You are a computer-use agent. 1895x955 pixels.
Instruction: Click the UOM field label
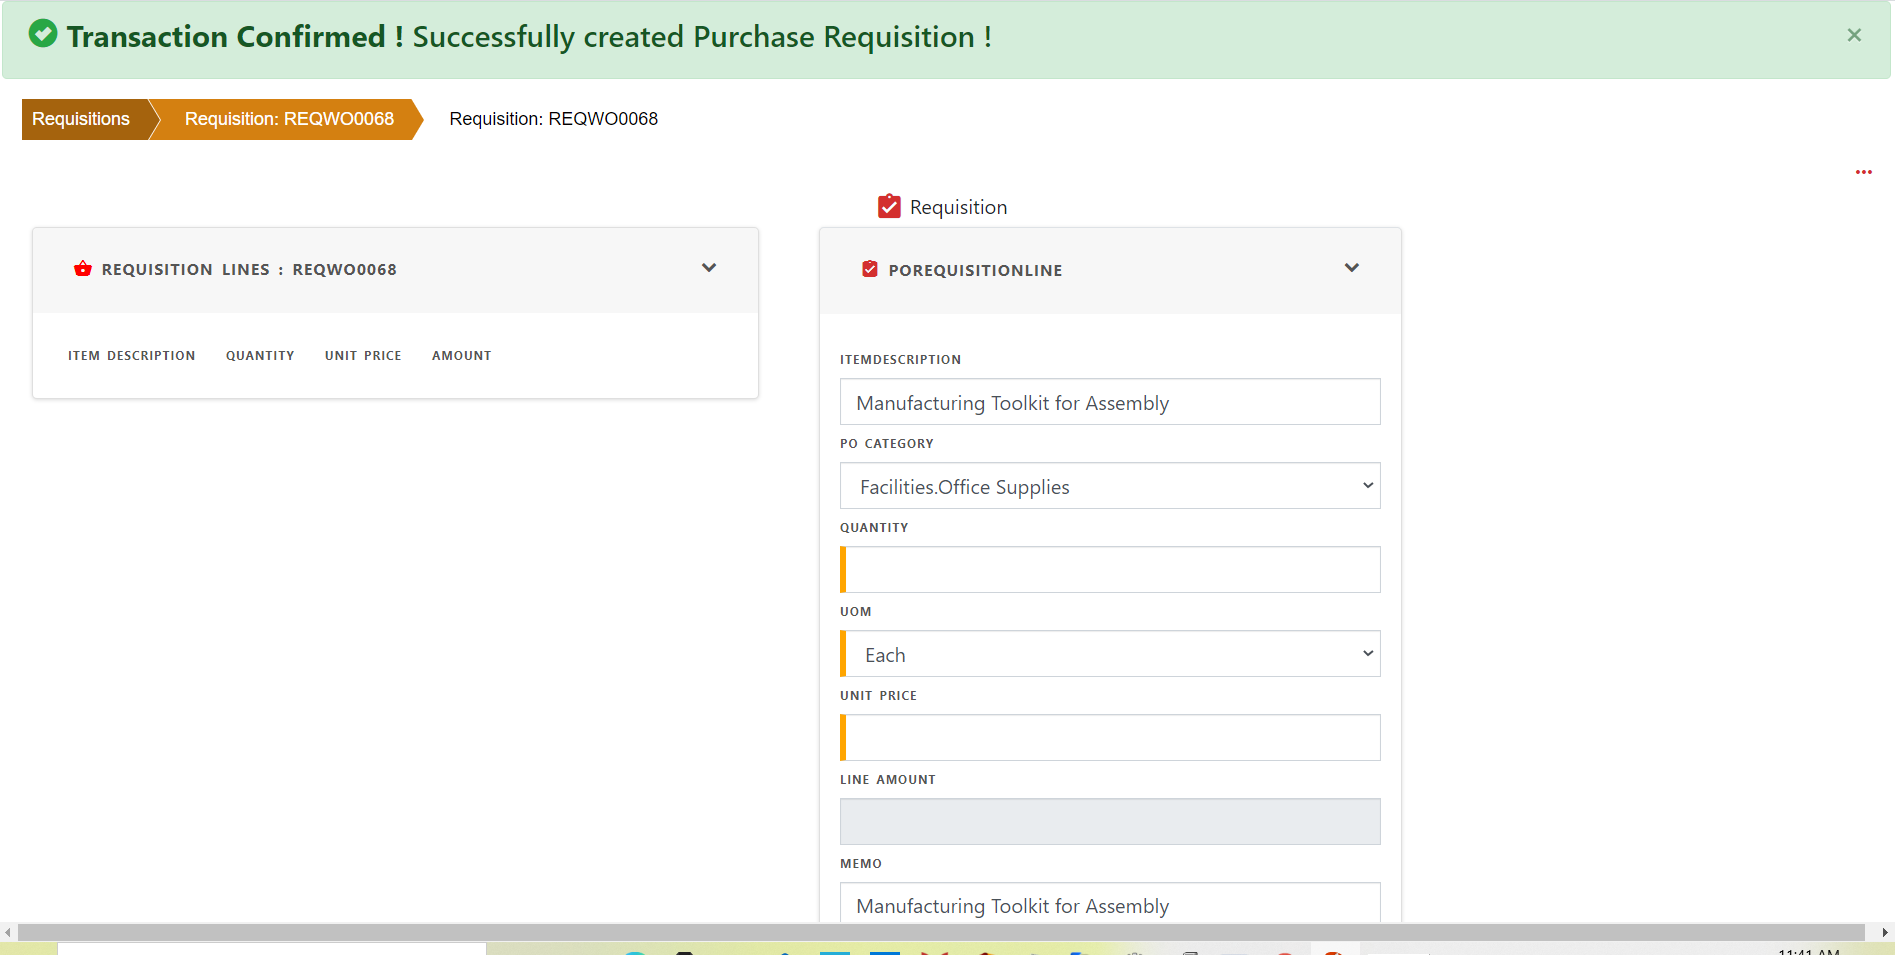(x=856, y=612)
